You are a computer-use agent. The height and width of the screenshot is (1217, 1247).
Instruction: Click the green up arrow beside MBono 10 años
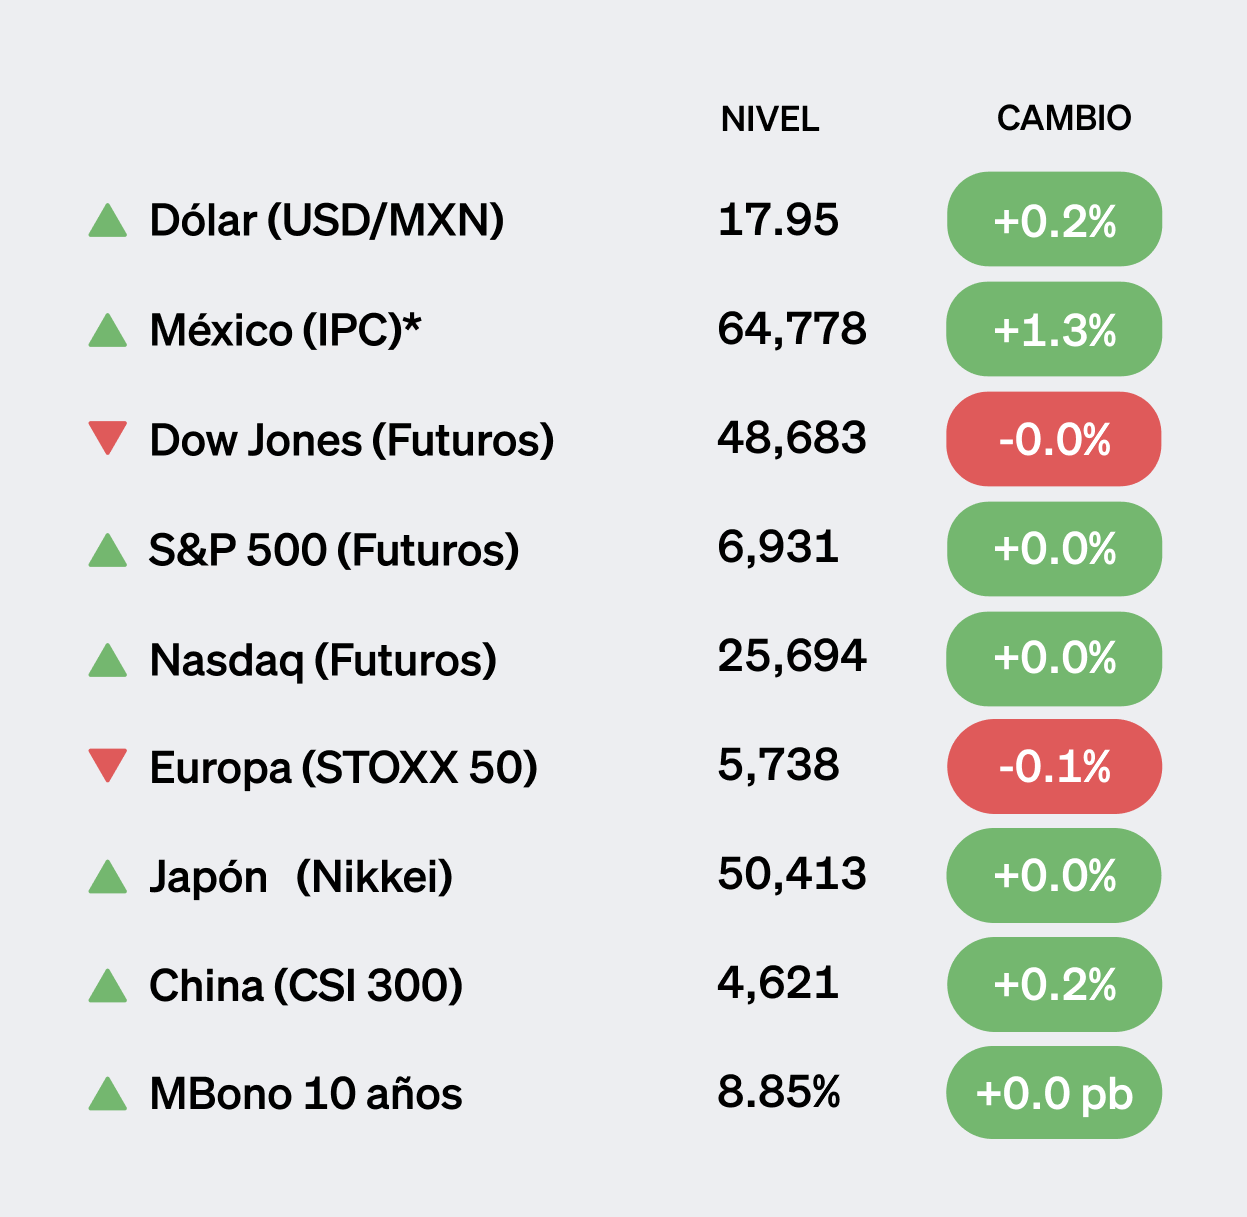click(108, 1094)
